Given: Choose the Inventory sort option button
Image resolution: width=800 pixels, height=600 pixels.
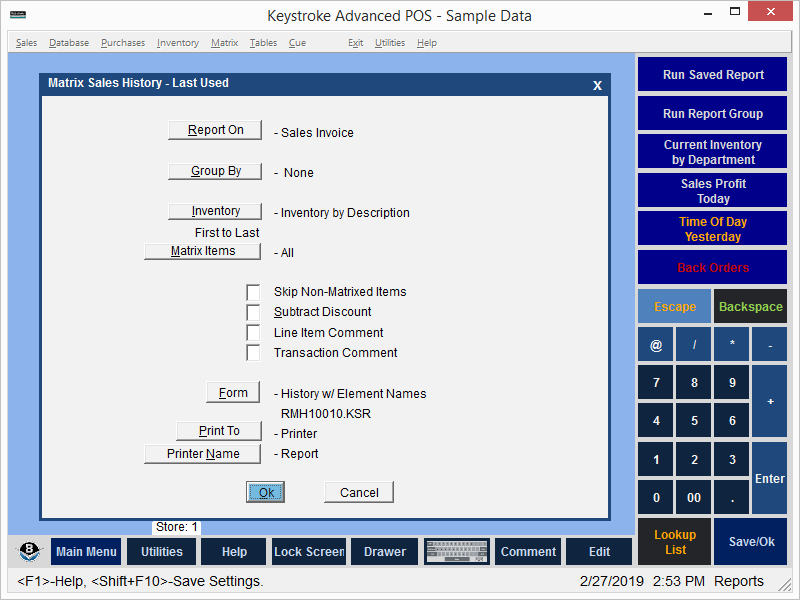Looking at the screenshot, I should (215, 211).
